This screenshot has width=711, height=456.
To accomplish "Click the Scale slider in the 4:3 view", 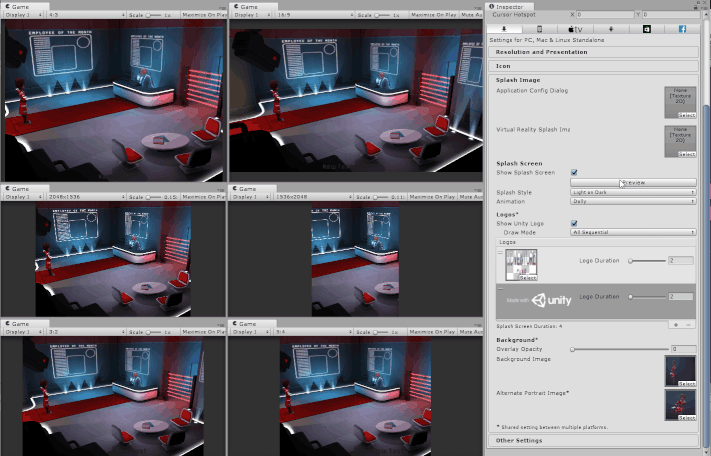I will (x=153, y=15).
